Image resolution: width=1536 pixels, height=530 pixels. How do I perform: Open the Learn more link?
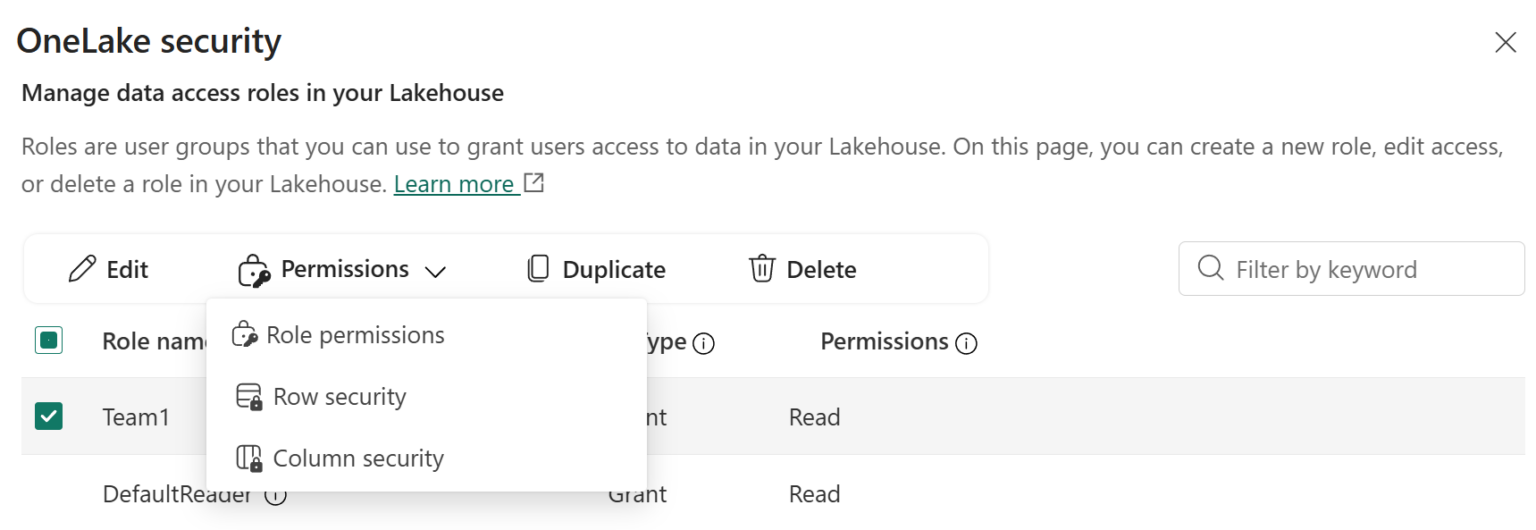click(456, 184)
